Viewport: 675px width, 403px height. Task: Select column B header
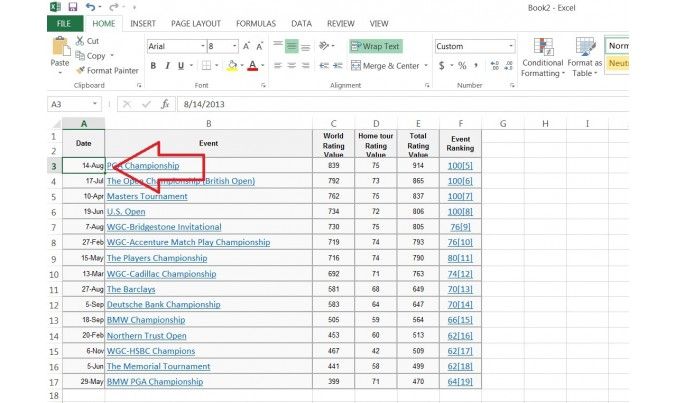click(x=208, y=124)
